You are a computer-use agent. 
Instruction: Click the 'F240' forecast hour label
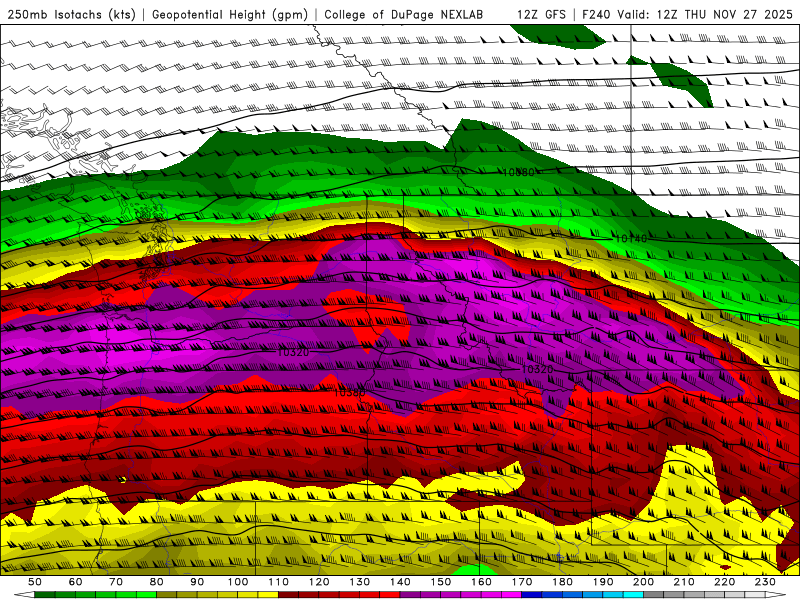point(596,14)
